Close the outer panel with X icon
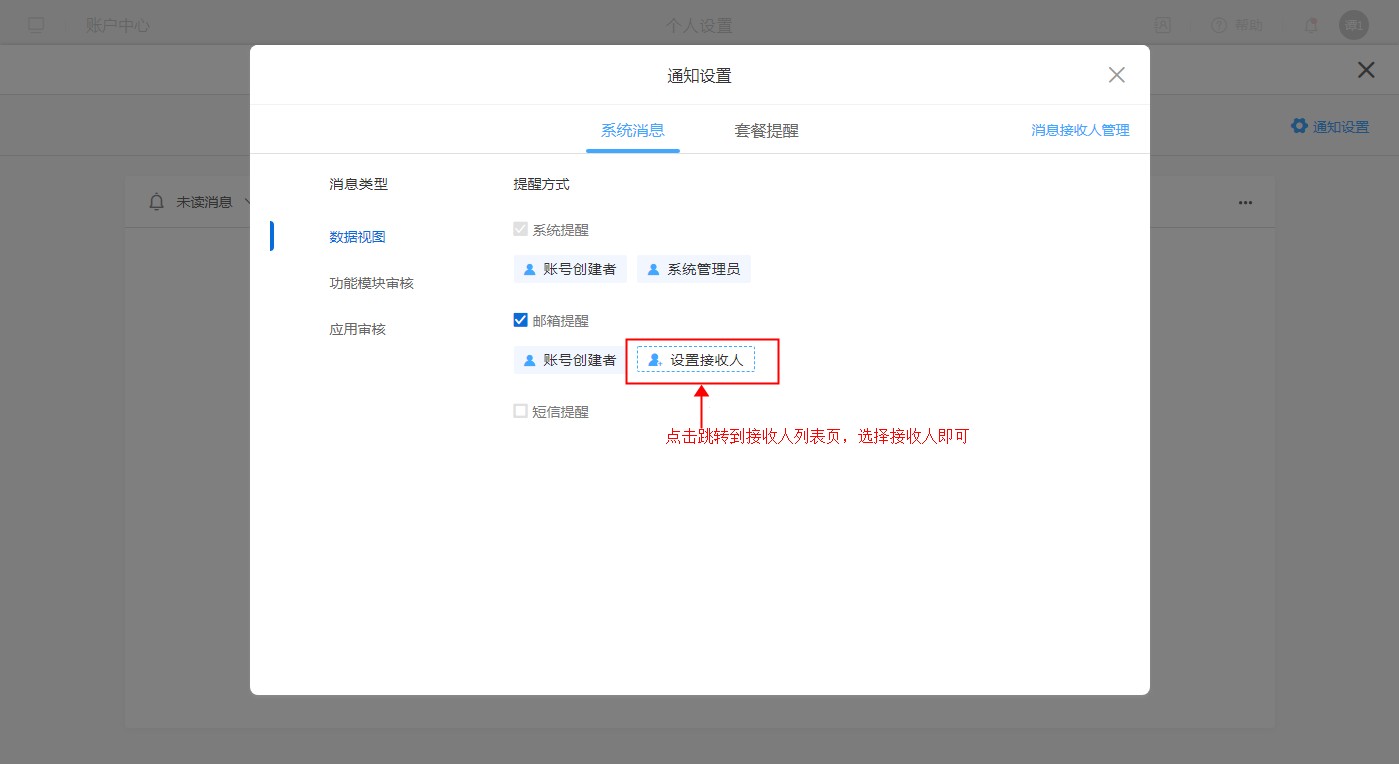Viewport: 1399px width, 764px height. [1365, 70]
